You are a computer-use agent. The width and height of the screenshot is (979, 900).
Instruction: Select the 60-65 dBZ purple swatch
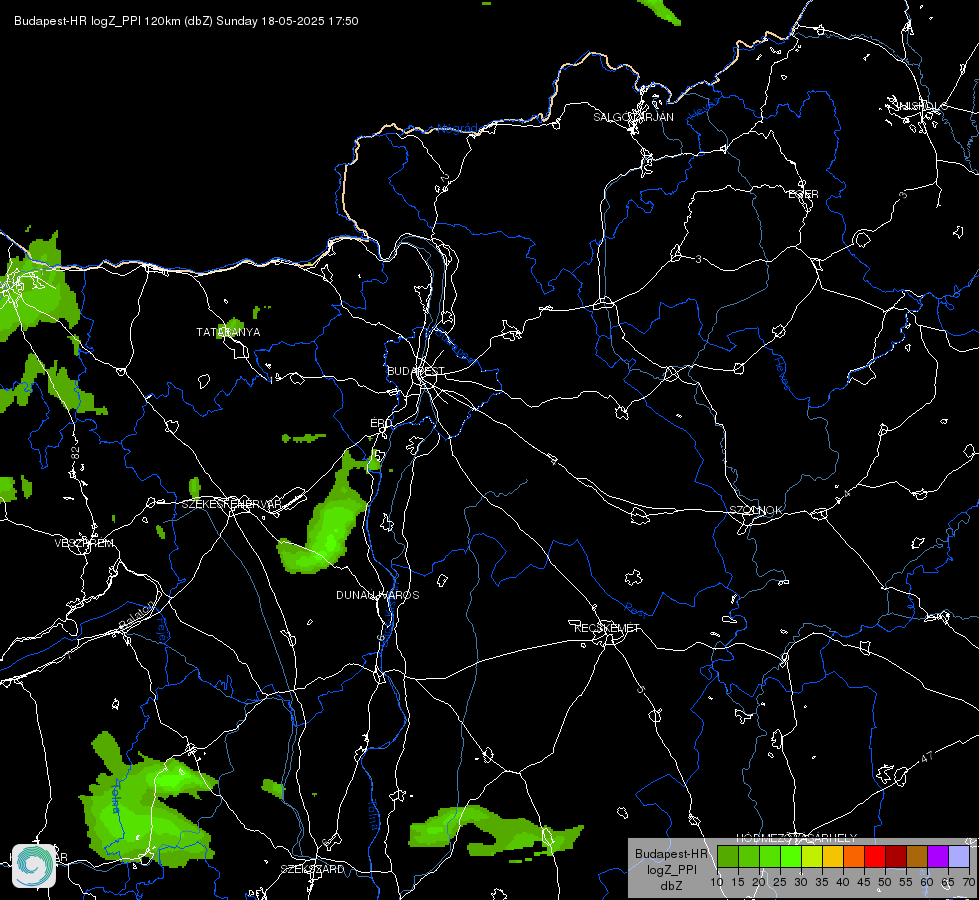point(938,856)
